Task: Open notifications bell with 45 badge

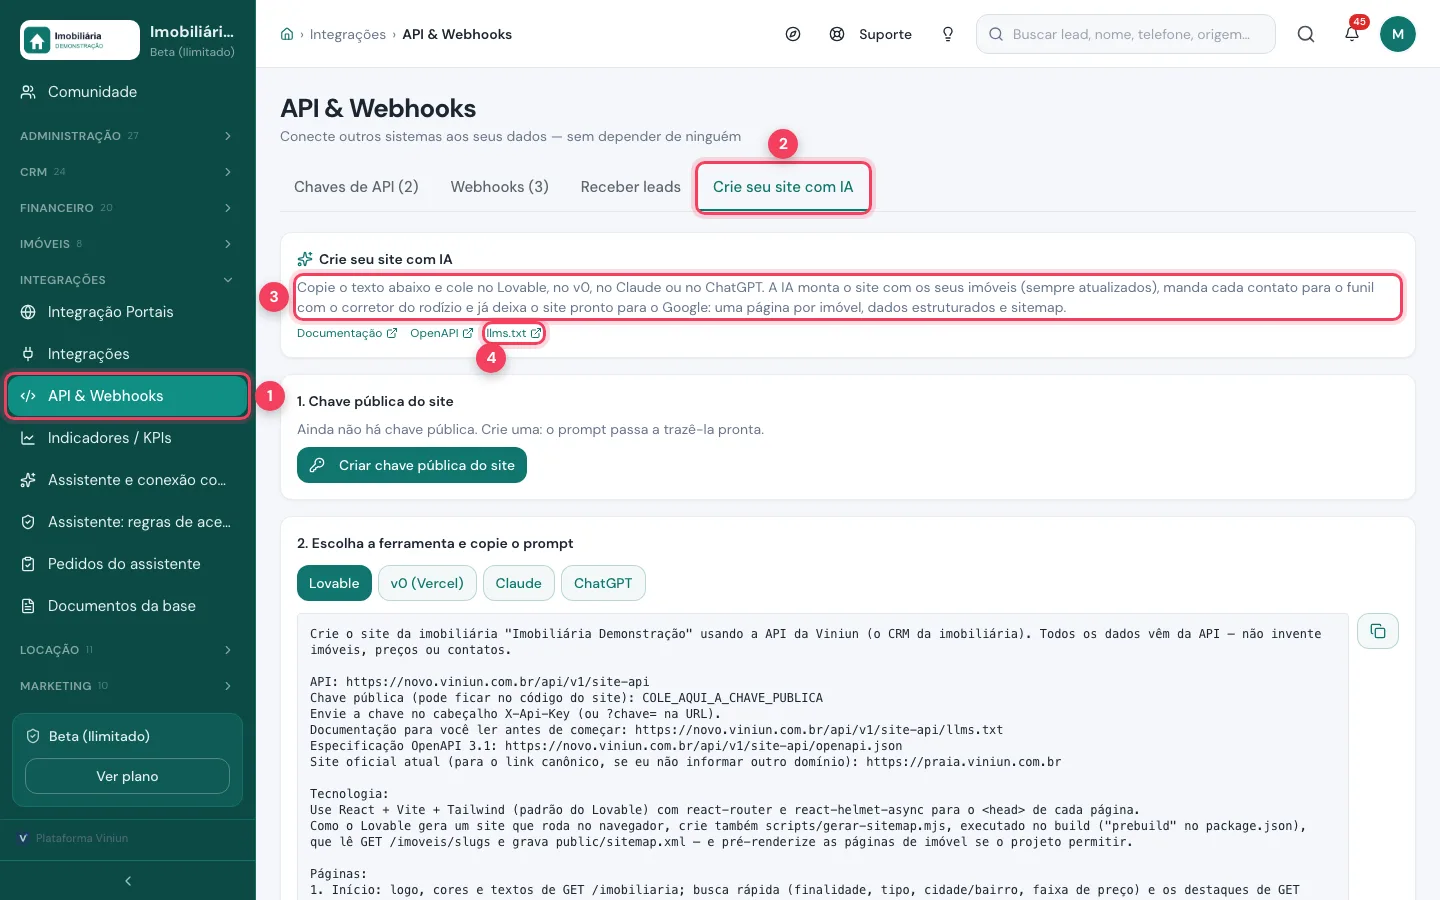Action: pyautogui.click(x=1352, y=34)
